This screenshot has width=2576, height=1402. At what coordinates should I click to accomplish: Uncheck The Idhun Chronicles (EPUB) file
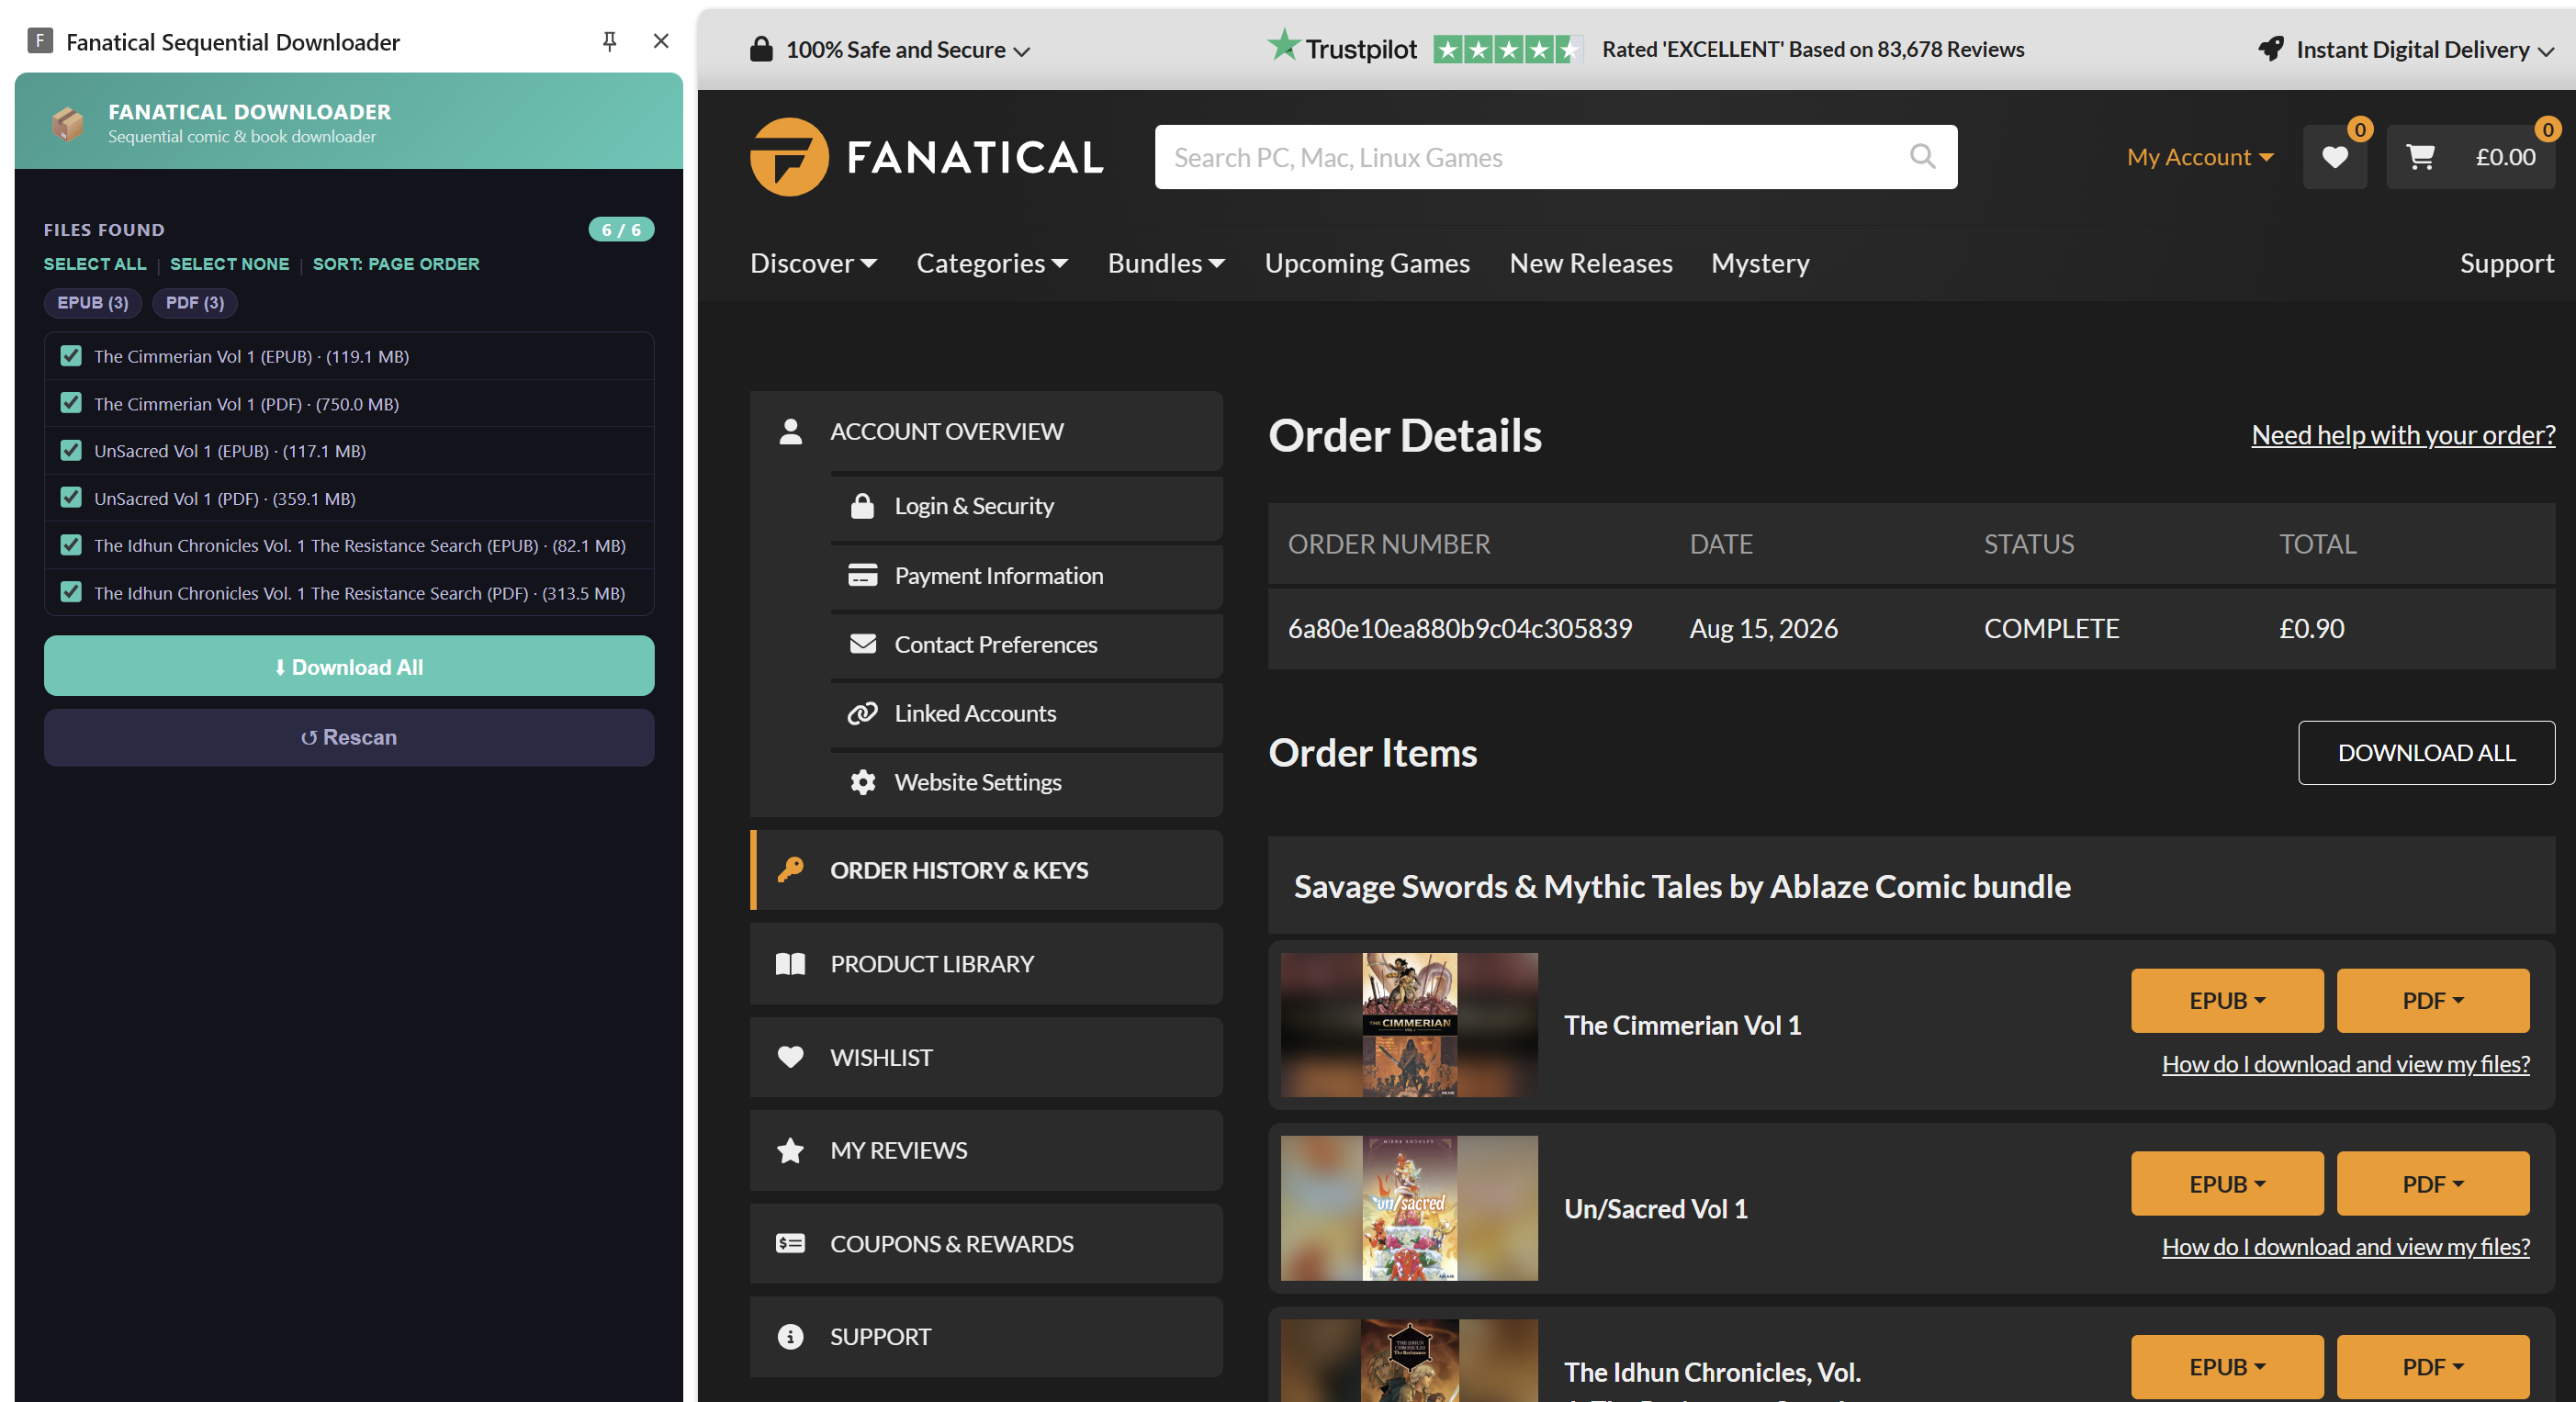click(71, 545)
